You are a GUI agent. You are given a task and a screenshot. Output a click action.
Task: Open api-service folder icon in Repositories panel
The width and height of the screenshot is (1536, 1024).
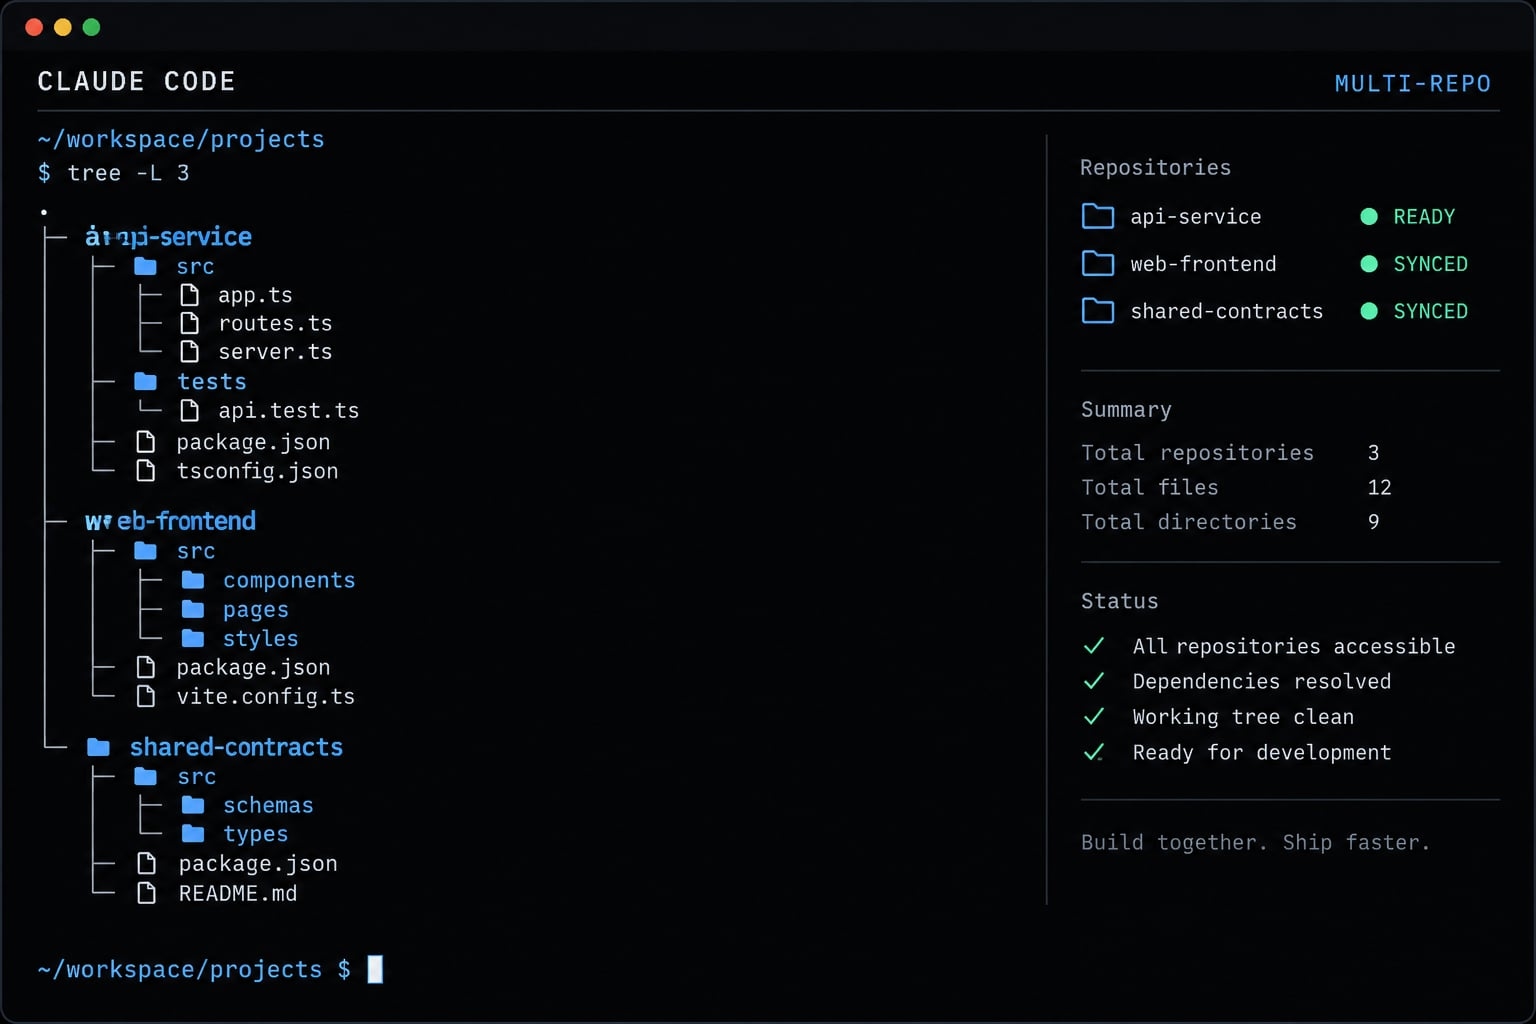[x=1098, y=216]
